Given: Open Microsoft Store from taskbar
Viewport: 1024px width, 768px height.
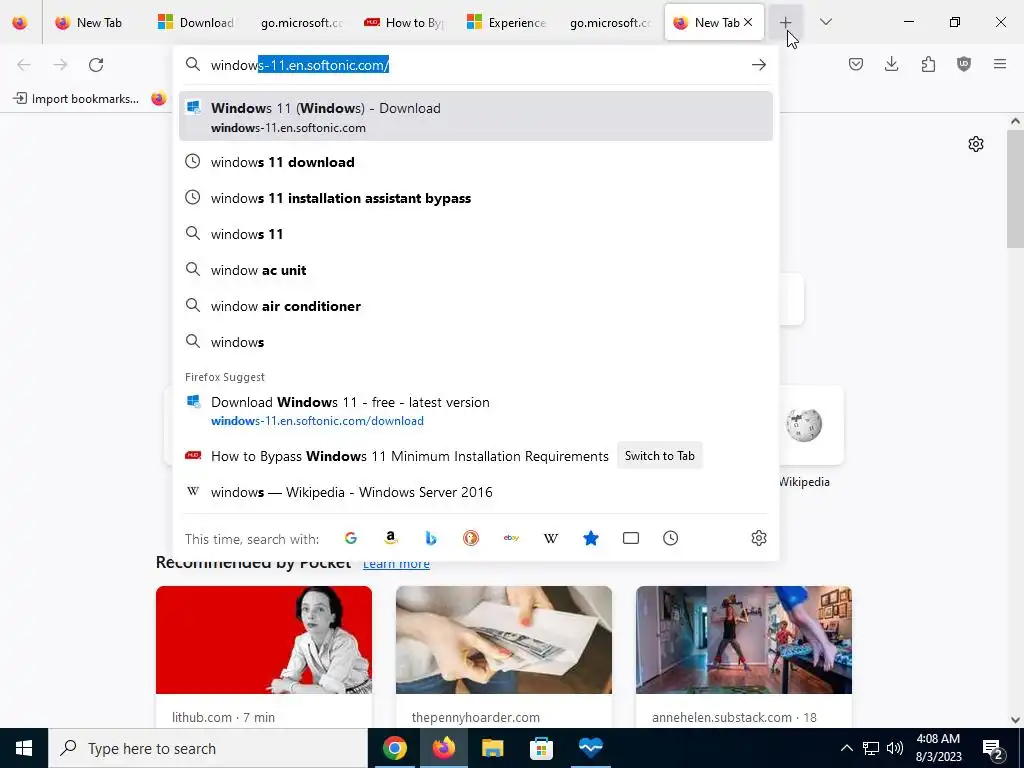Looking at the screenshot, I should (541, 748).
